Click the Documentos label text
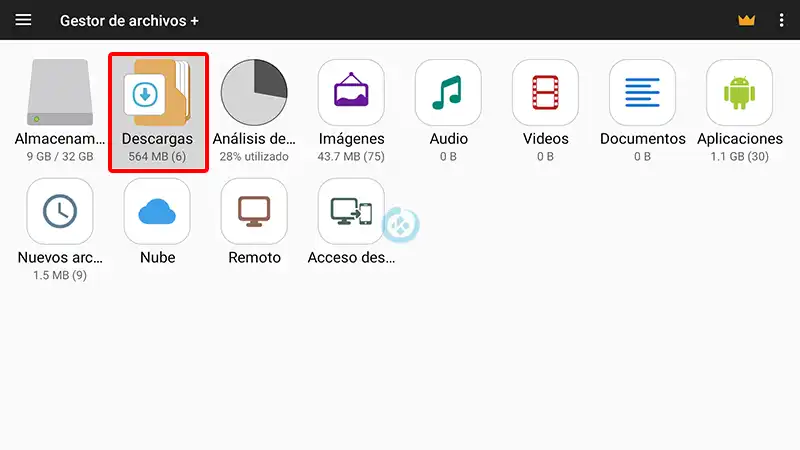This screenshot has height=450, width=800. click(x=642, y=139)
